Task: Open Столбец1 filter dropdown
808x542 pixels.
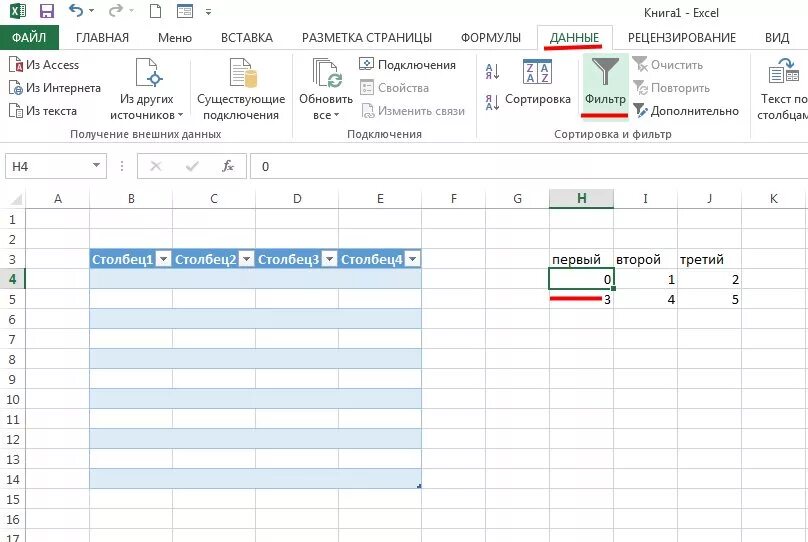Action: (163, 259)
